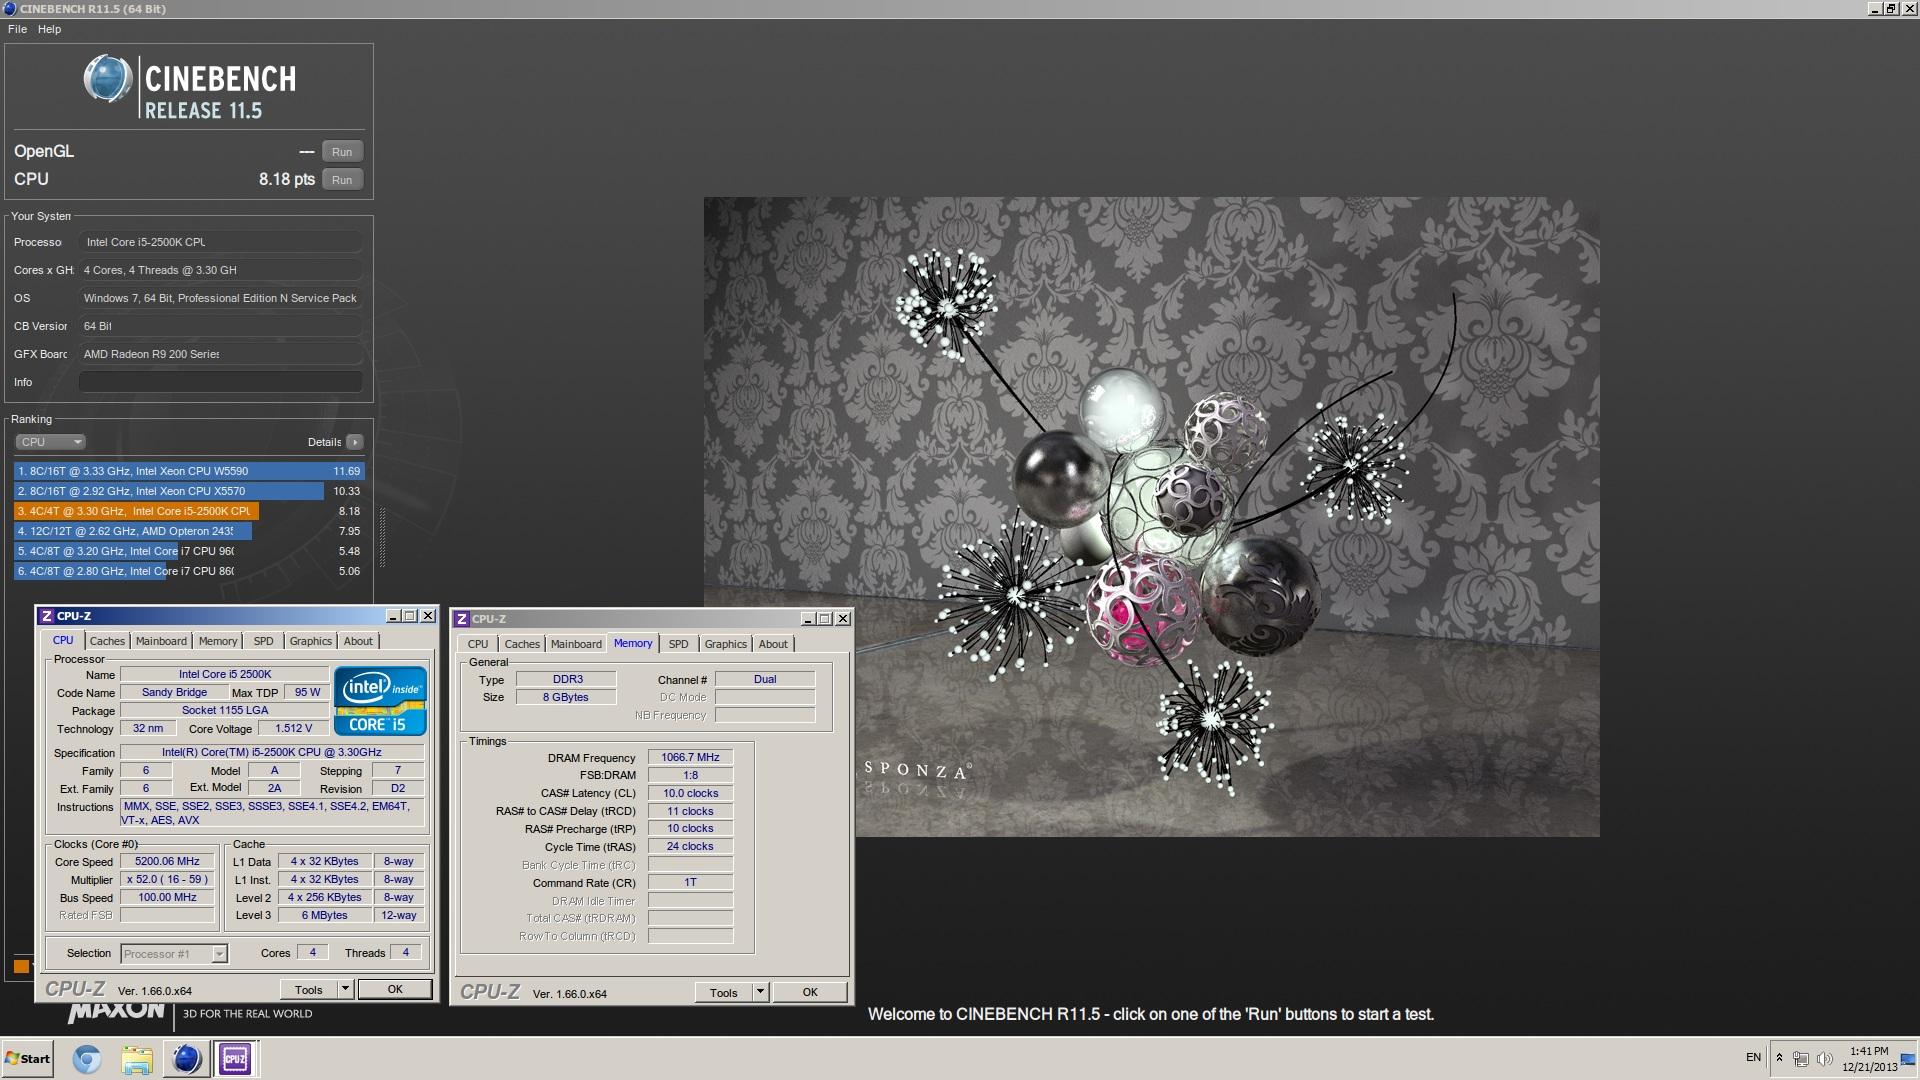Click the Command Rate 1T value
Screen dimensions: 1920x1080
click(690, 883)
